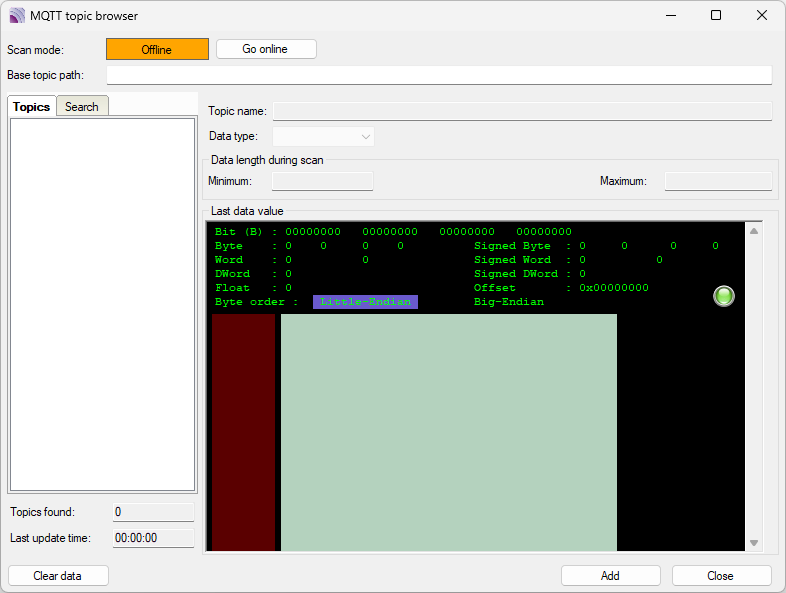
Task: Click the MQTT topic browser app icon
Action: 17,16
